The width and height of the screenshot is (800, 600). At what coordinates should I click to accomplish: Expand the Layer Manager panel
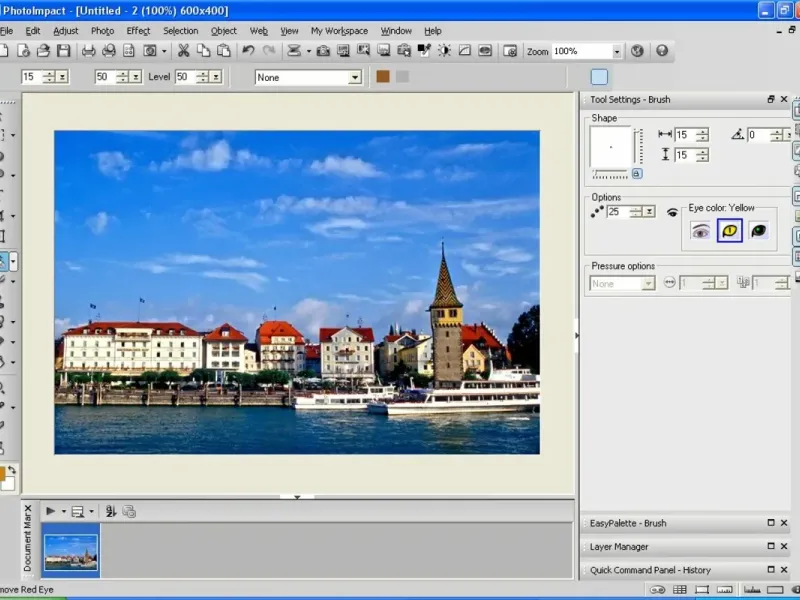771,547
